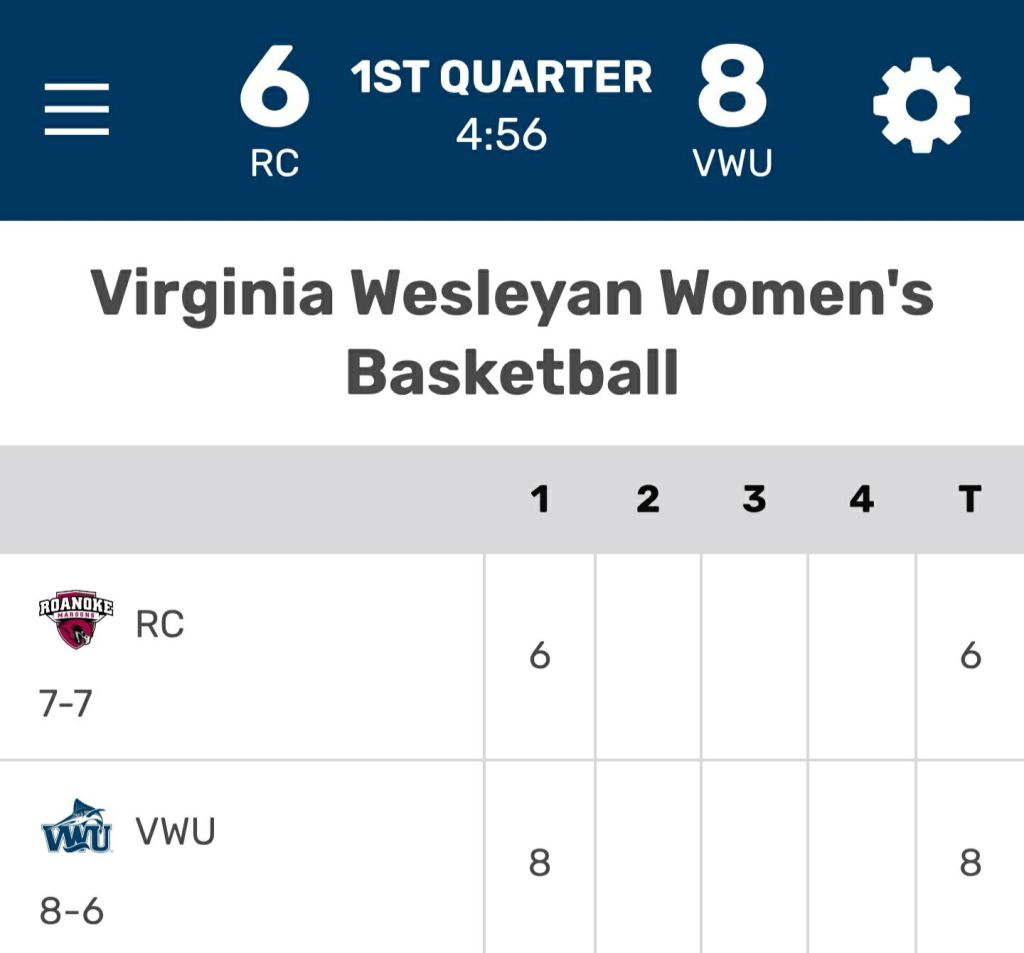Select the VWU score of 8 in header
Viewport: 1024px width, 953px height.
(x=732, y=88)
